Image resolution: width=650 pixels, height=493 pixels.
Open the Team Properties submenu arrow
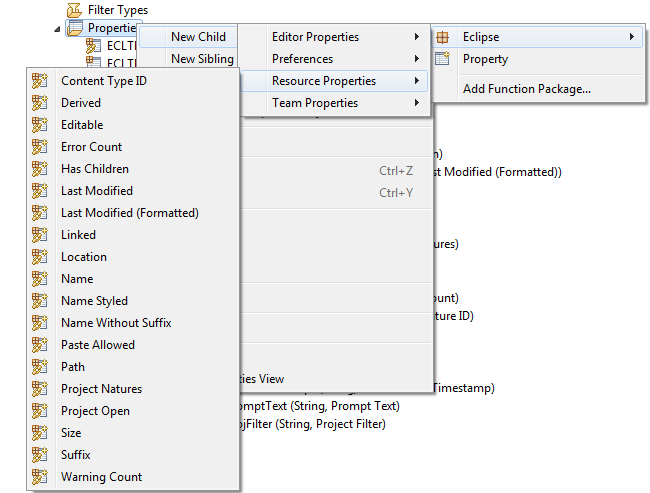(416, 103)
